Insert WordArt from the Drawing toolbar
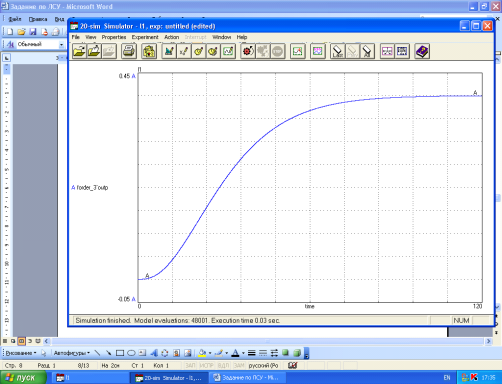502x384 pixels. pos(154,353)
